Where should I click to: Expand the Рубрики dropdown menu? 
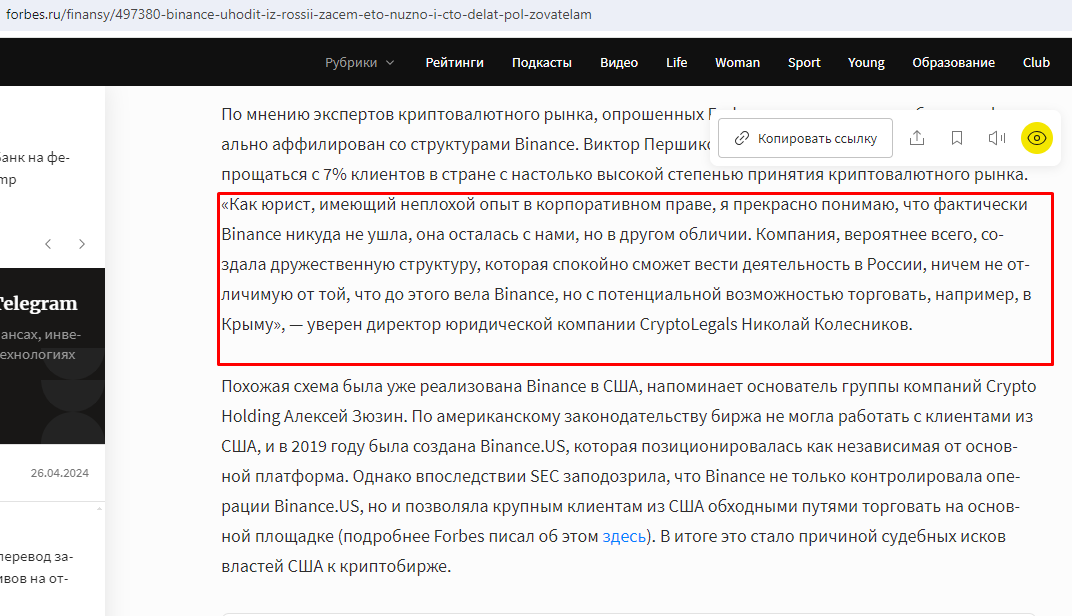(360, 62)
